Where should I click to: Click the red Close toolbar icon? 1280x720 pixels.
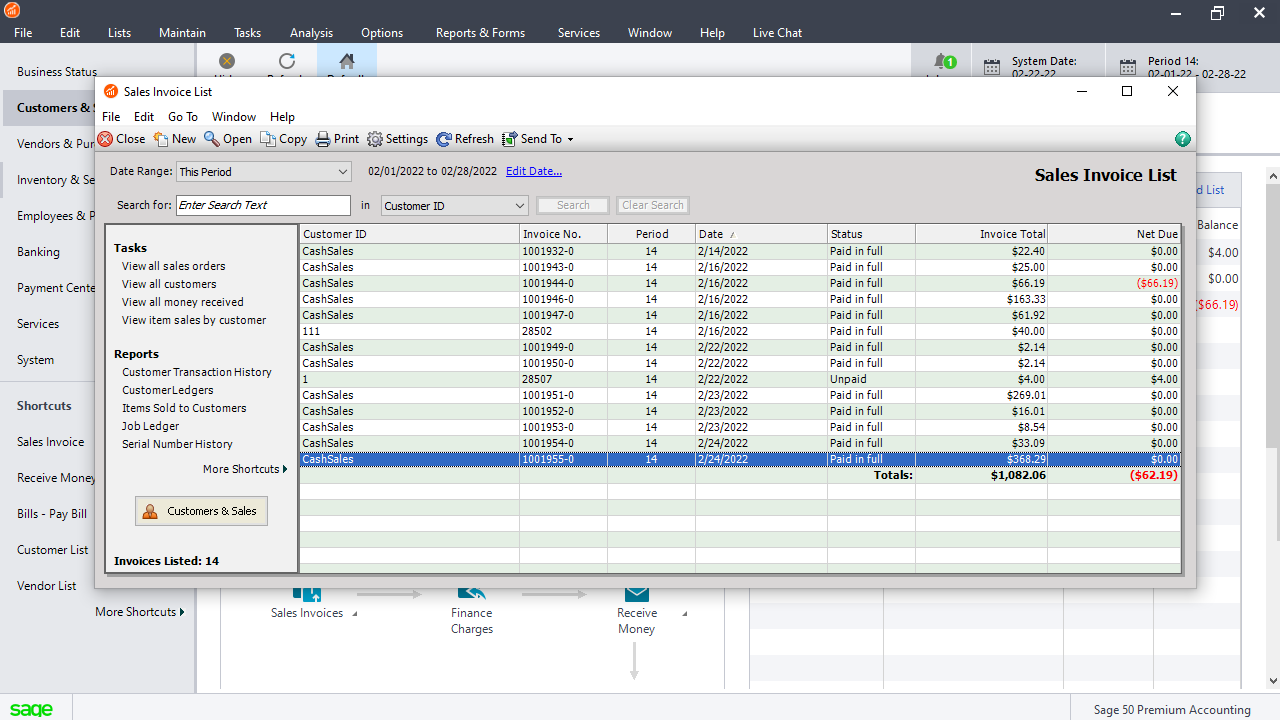[x=105, y=139]
